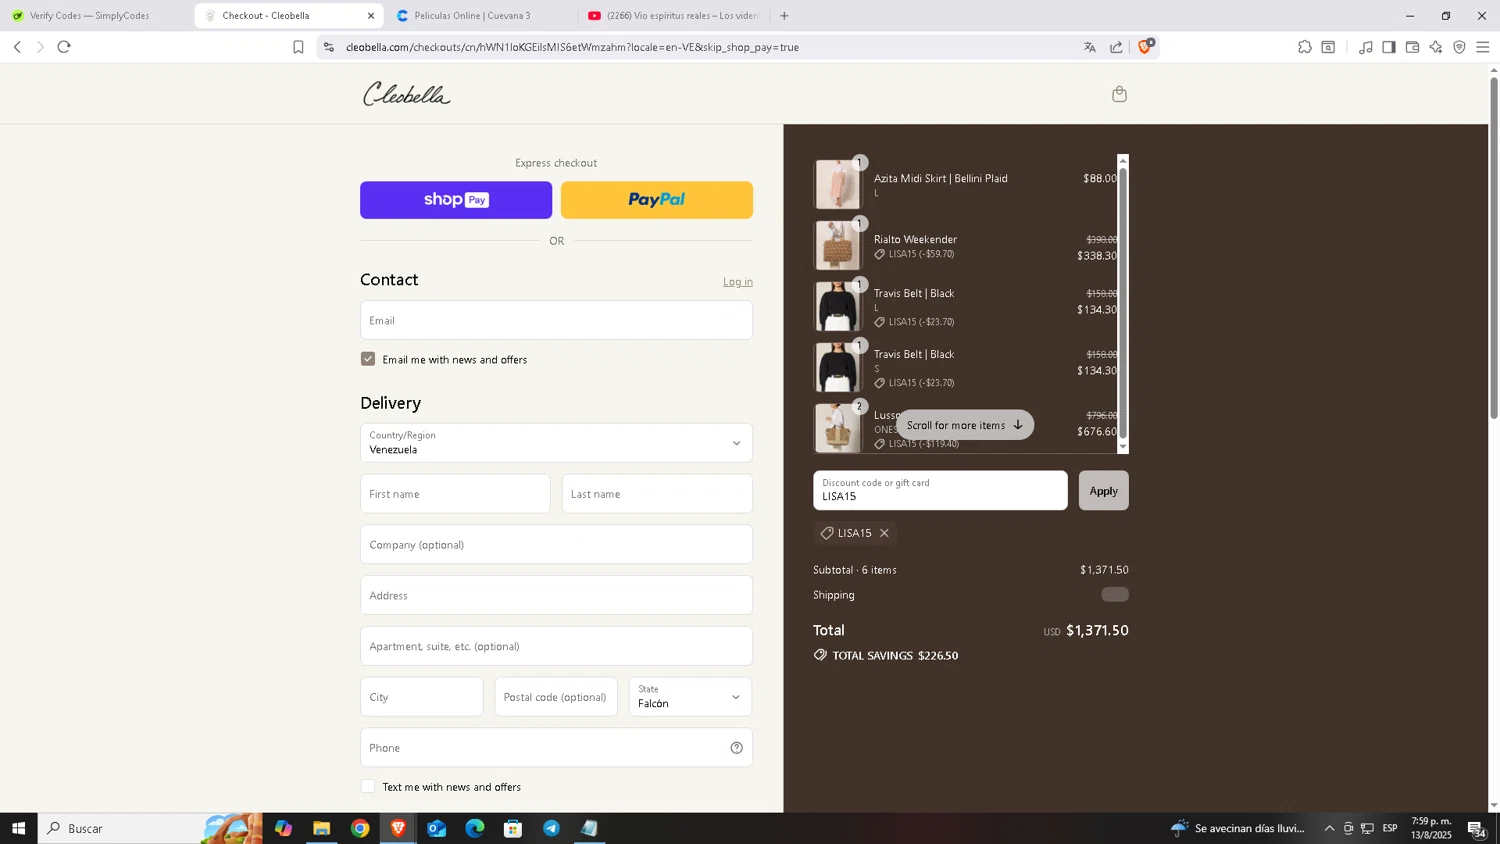Click the taskbar Buscar search box

pos(150,828)
